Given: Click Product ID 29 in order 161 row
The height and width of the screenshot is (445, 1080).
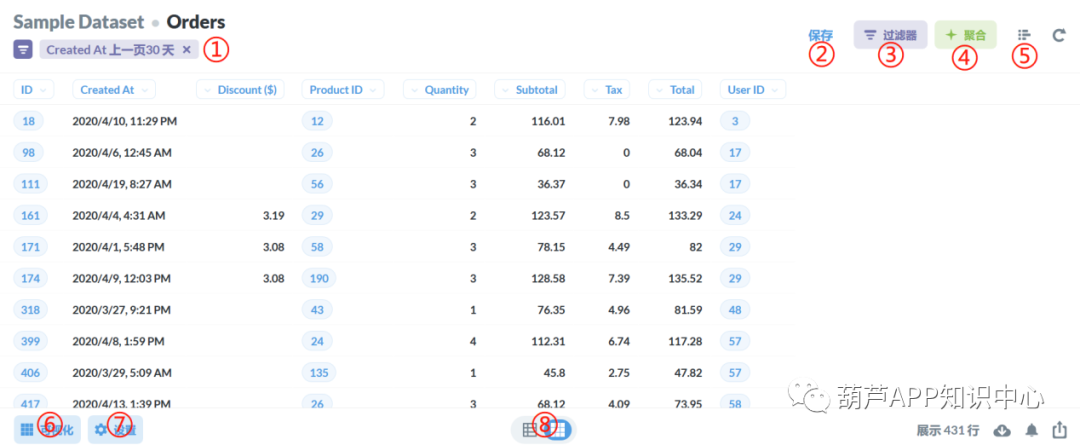Looking at the screenshot, I should (317, 216).
